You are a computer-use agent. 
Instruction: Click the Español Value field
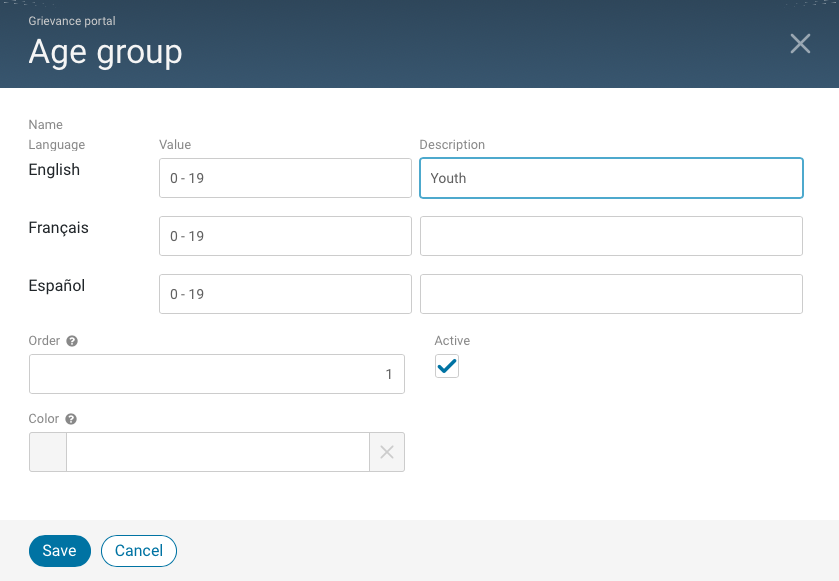pos(286,294)
